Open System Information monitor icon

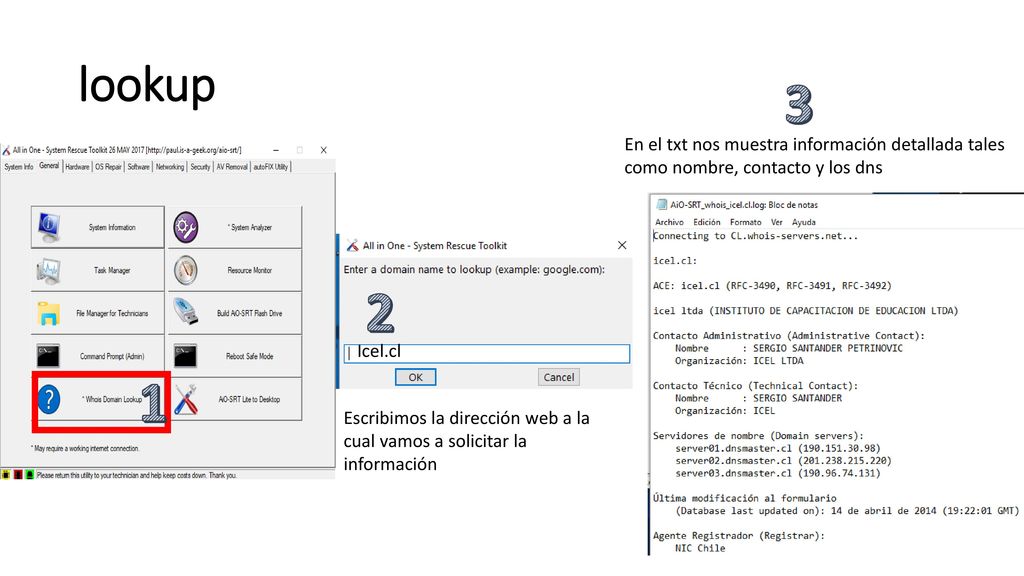point(49,227)
